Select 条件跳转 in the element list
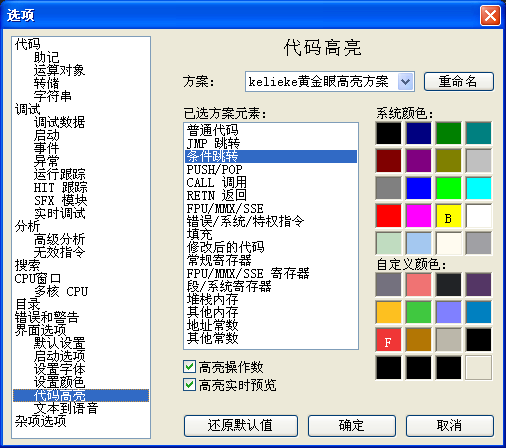This screenshot has width=506, height=448. (271, 156)
